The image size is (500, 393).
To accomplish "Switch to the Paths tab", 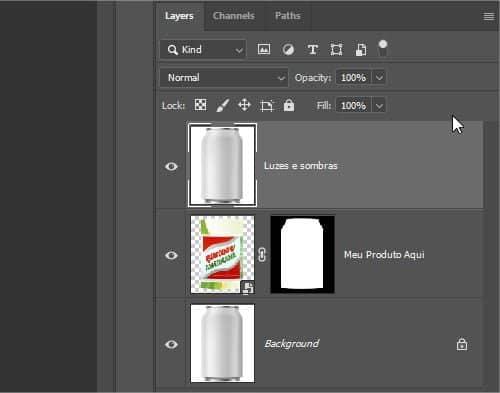I will point(288,16).
